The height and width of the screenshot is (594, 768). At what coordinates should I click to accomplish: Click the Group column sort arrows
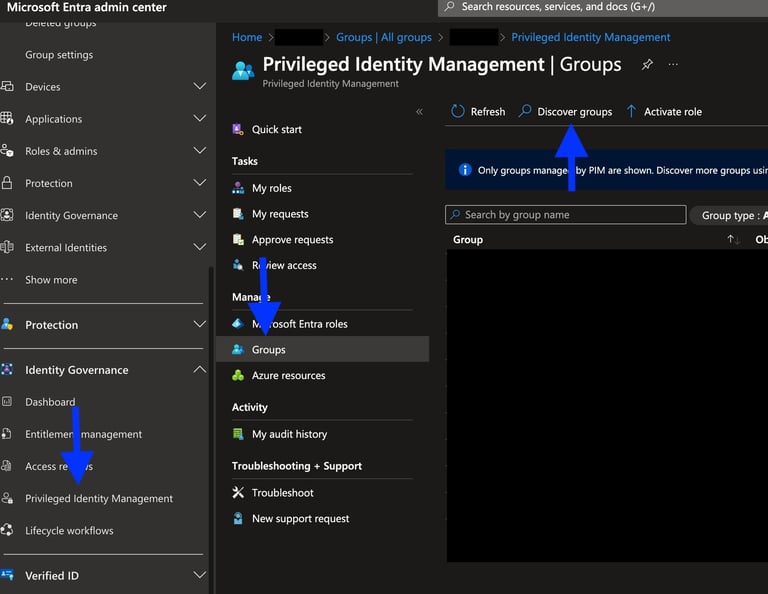(x=733, y=239)
